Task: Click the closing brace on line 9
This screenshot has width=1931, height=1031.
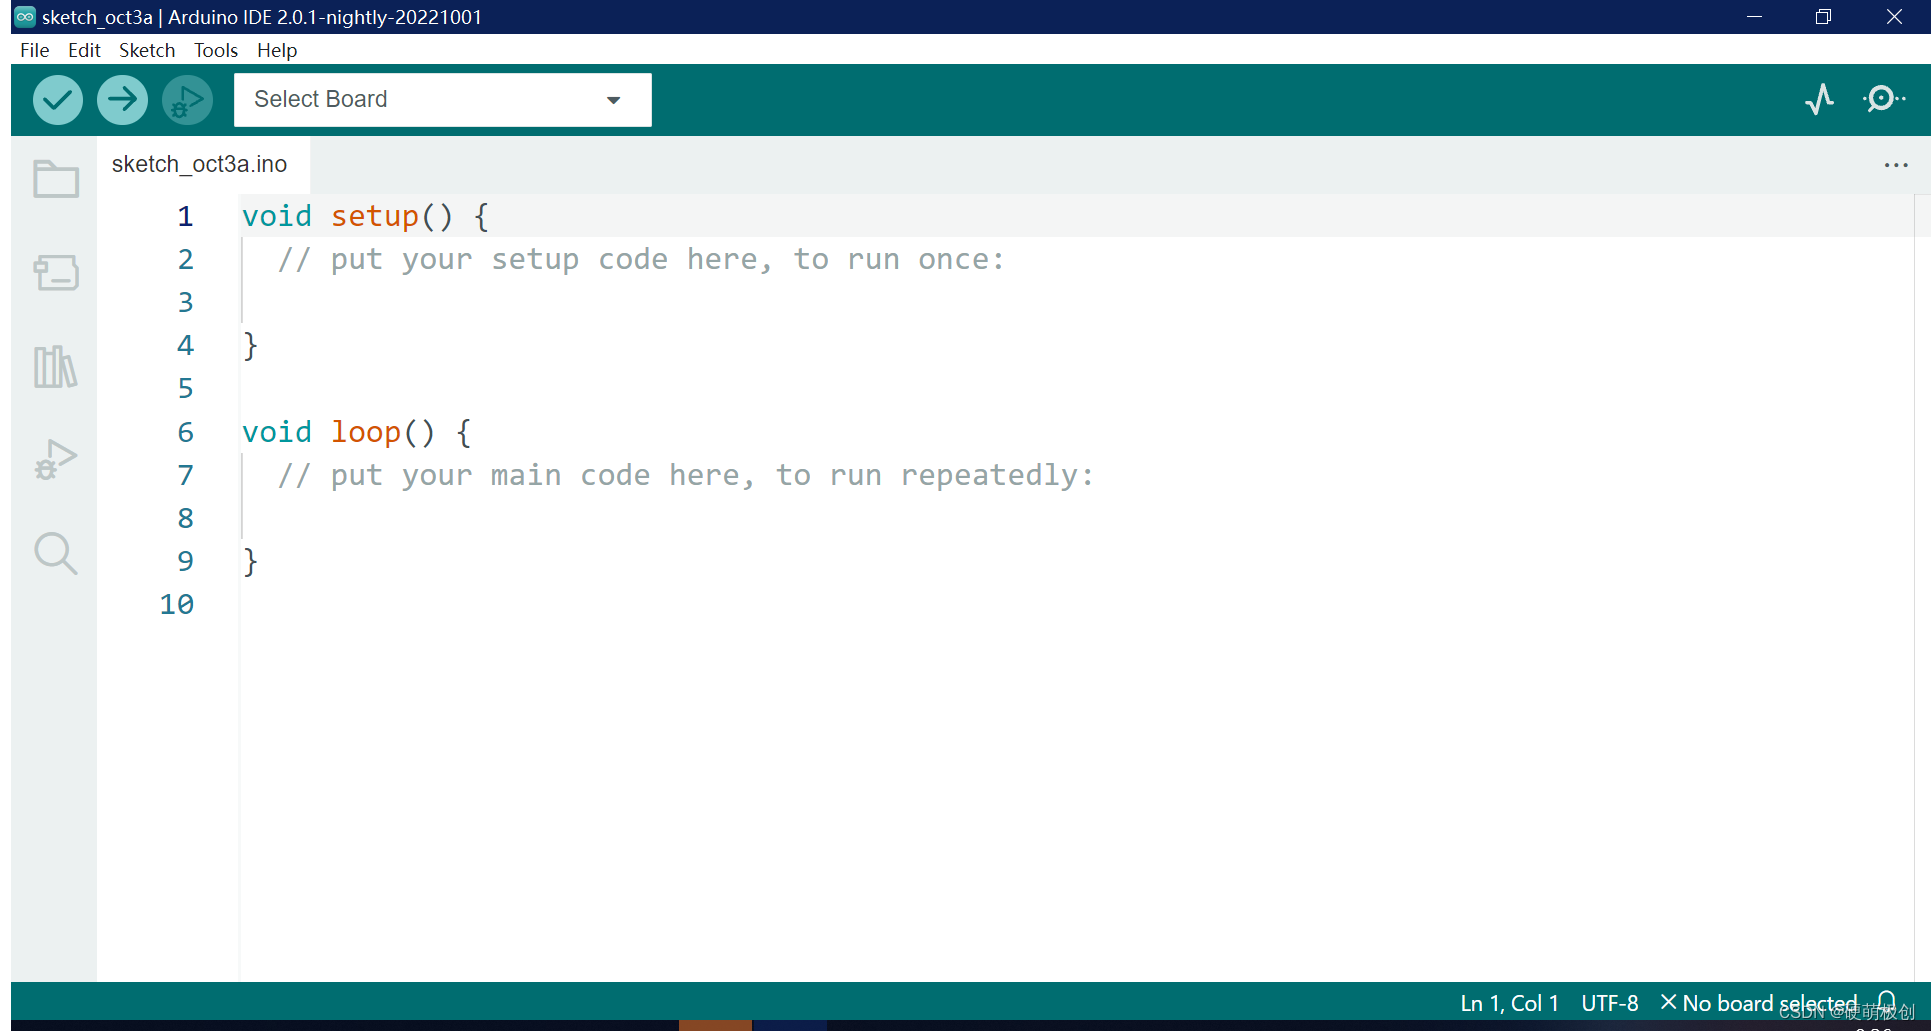Action: point(250,562)
